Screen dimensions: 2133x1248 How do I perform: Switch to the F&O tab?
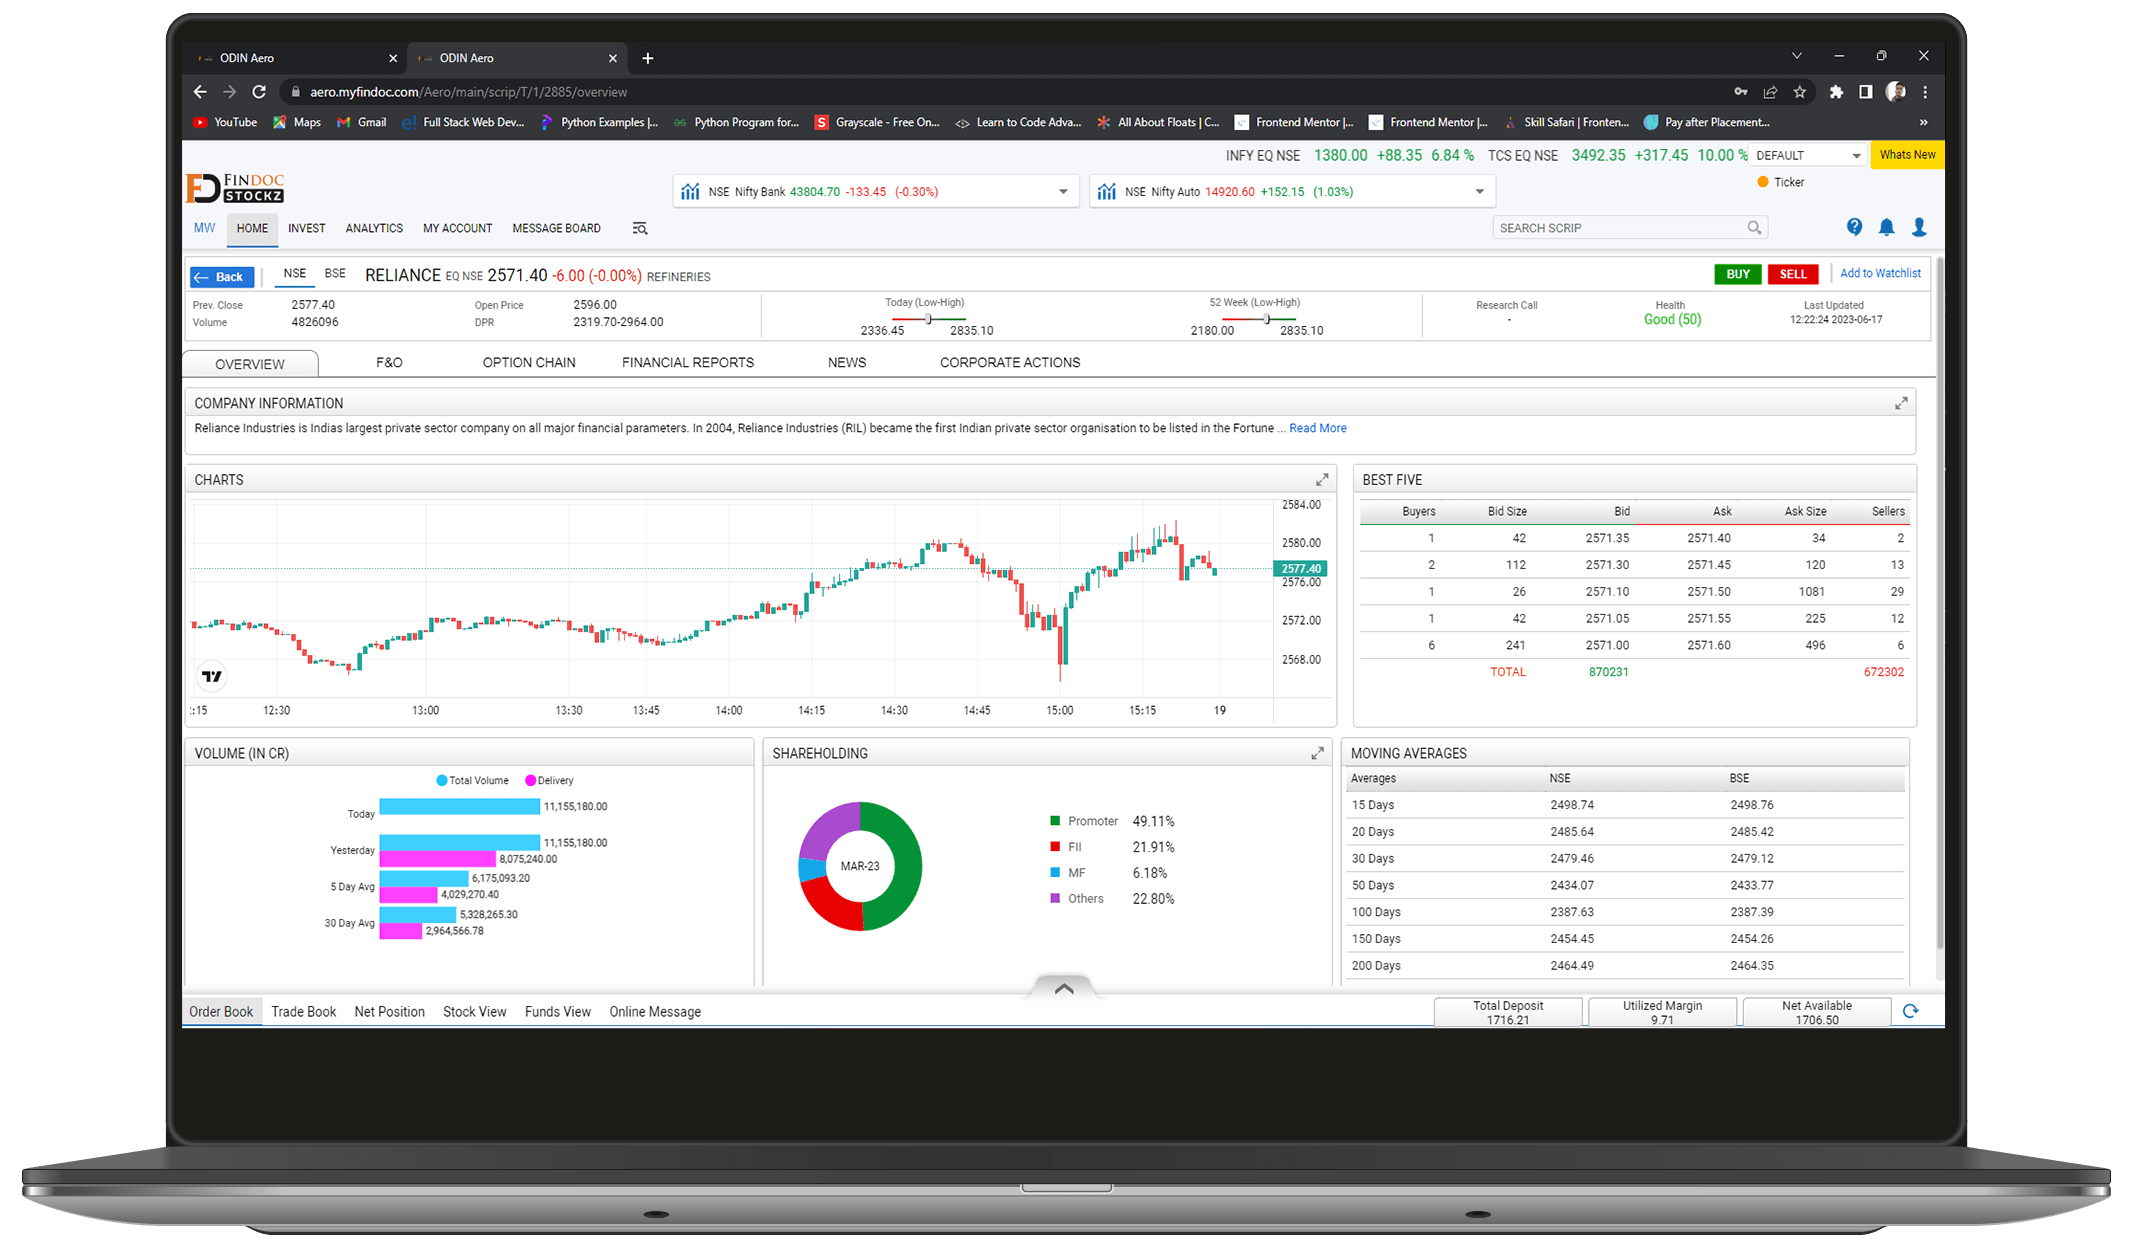[x=389, y=362]
